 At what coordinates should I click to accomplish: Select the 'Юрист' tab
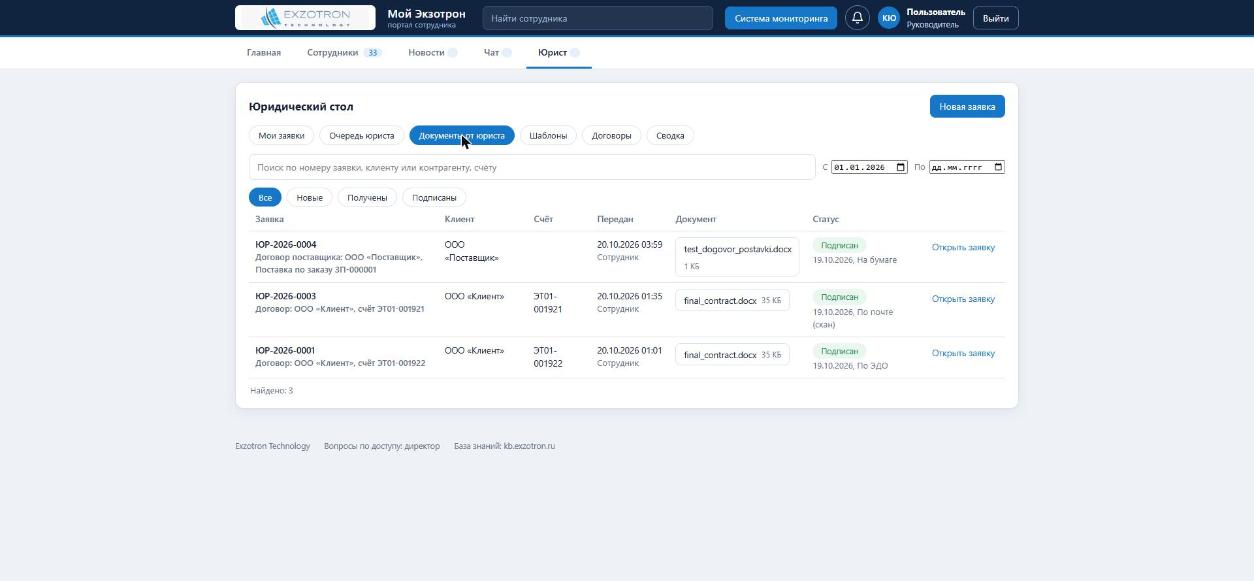(x=558, y=52)
